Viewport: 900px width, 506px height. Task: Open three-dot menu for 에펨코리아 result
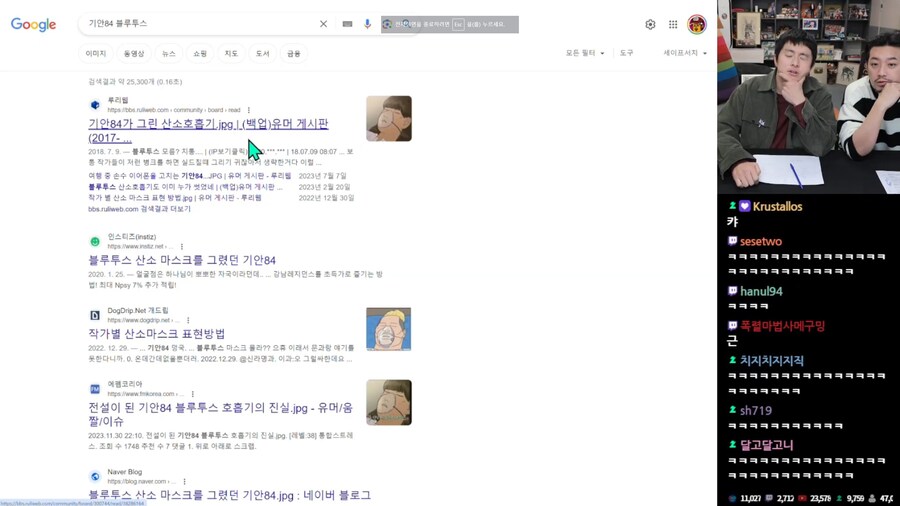click(192, 394)
